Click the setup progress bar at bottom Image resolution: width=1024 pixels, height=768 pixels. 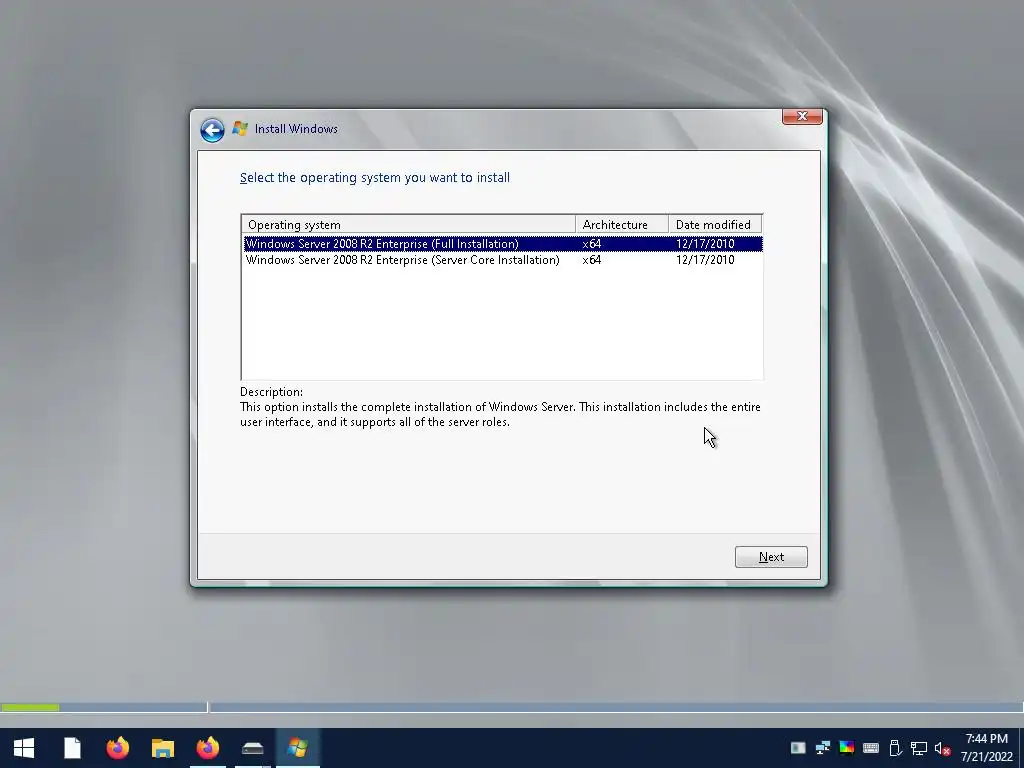[x=512, y=707]
